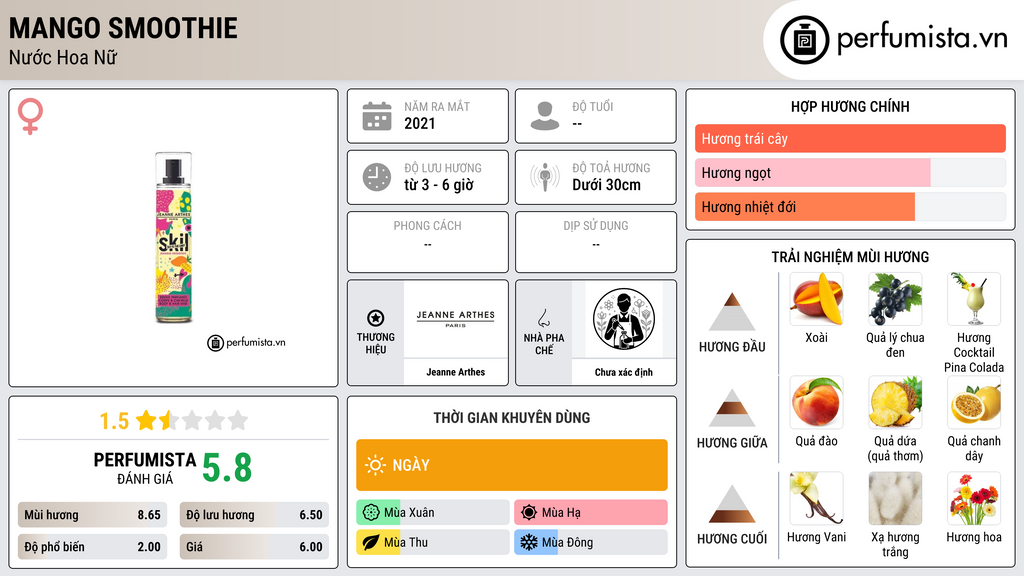Click the Chưa xác định perfumer label
This screenshot has width=1024, height=576.
click(x=624, y=372)
